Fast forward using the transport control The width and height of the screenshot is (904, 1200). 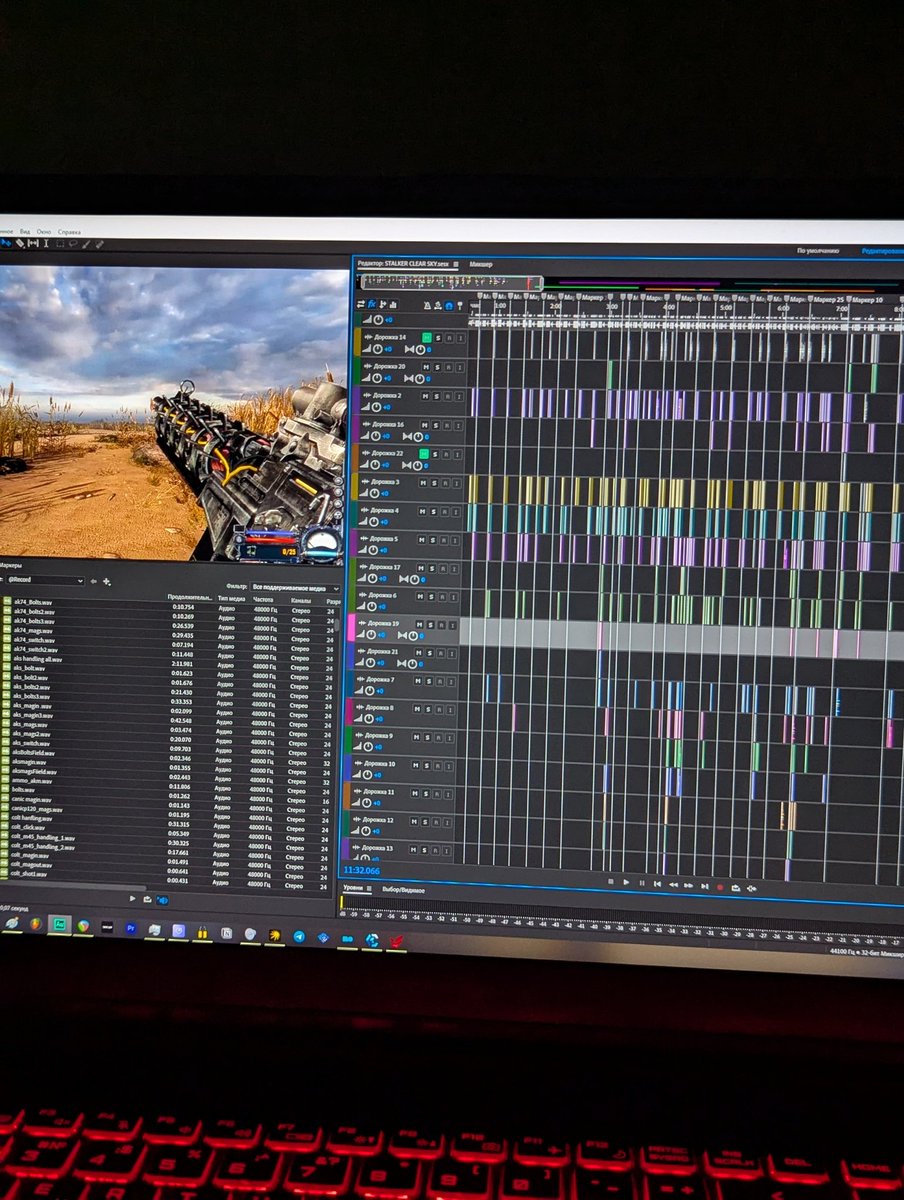point(689,885)
